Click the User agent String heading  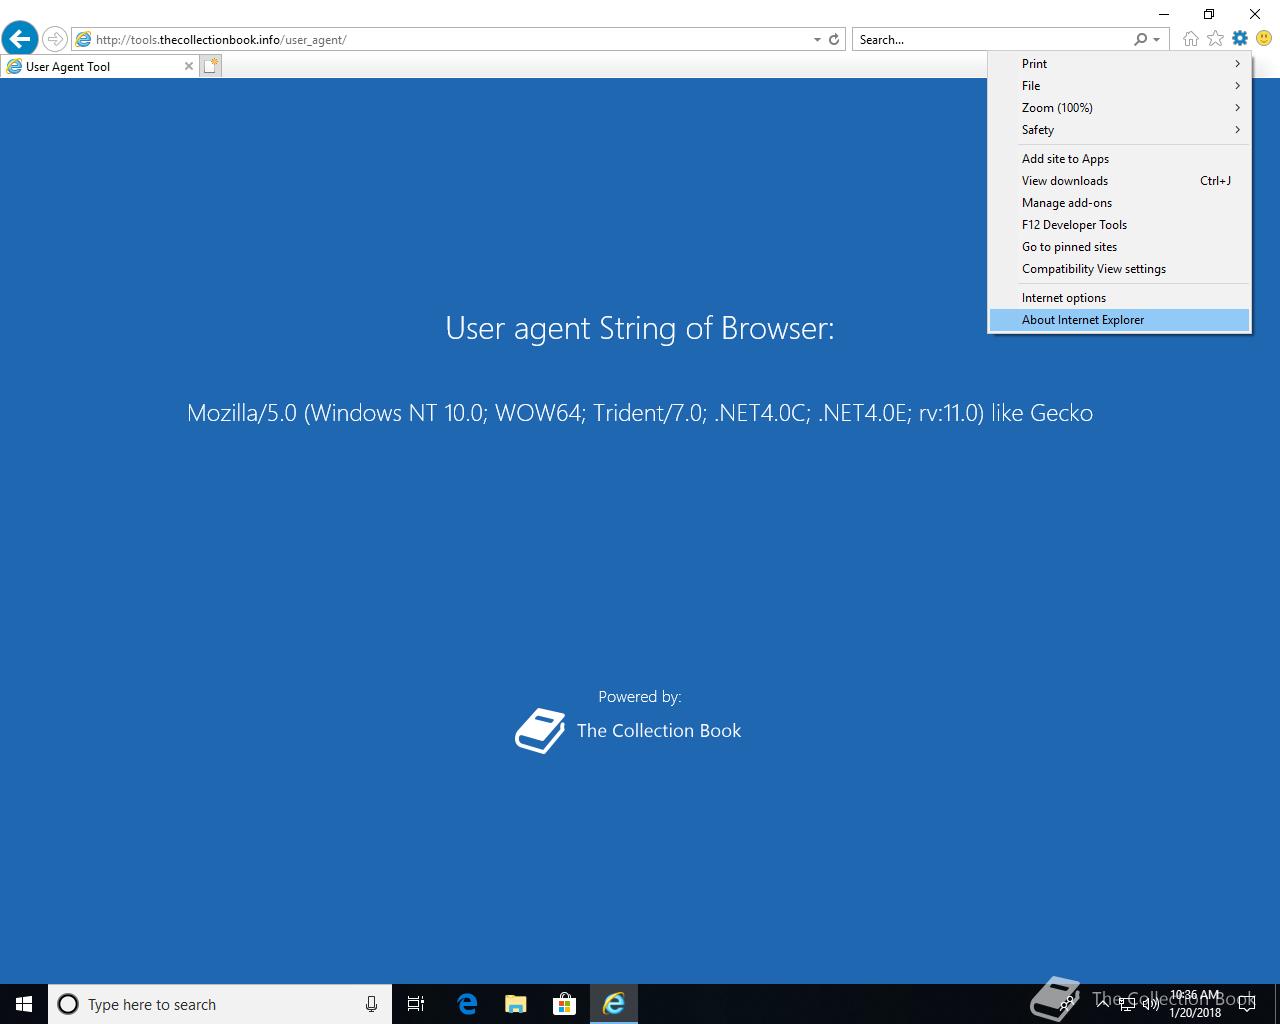pos(640,328)
